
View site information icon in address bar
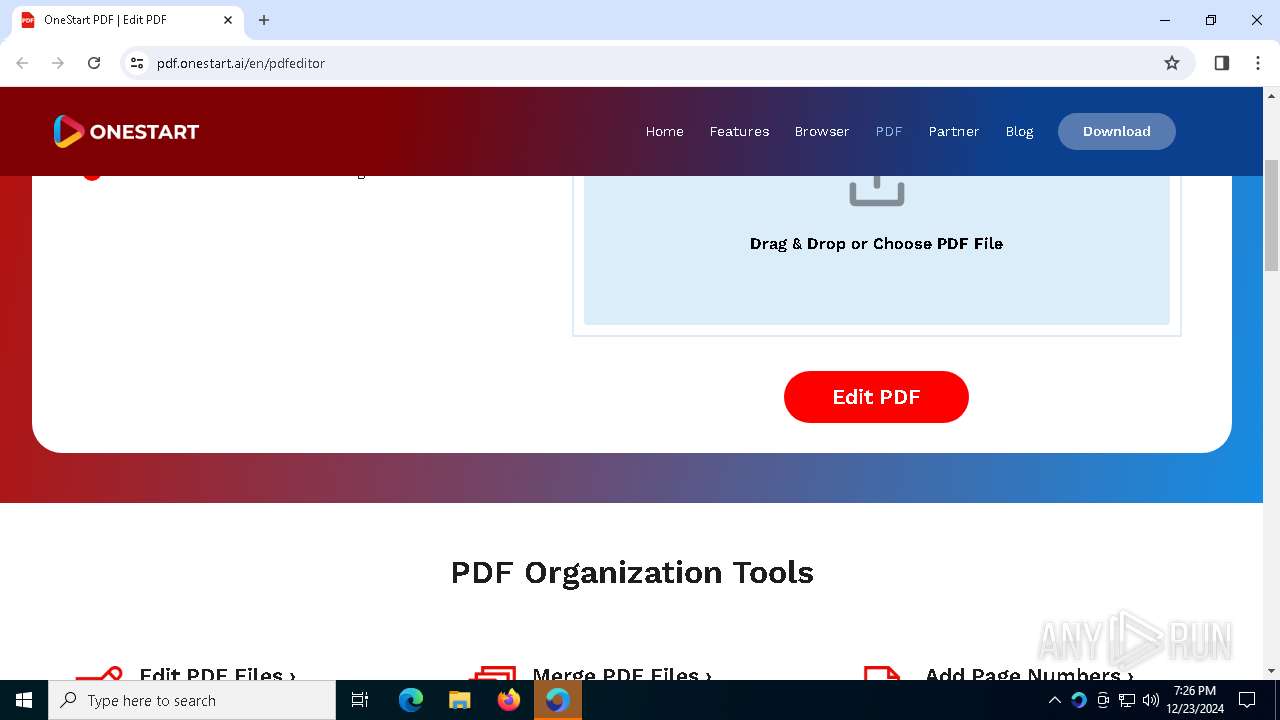(138, 63)
